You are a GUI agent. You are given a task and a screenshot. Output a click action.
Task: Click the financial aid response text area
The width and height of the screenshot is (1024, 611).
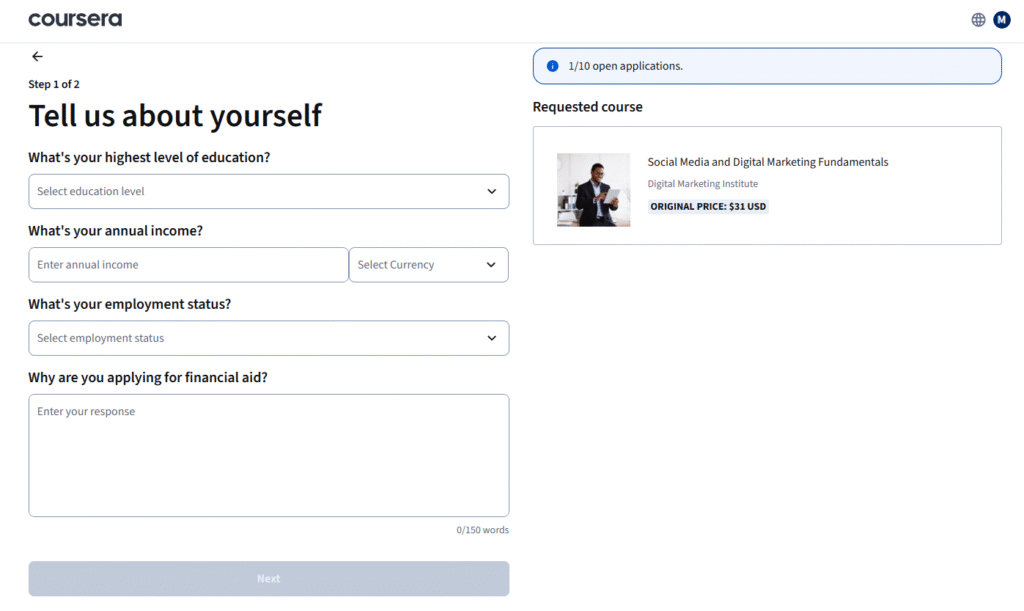268,455
